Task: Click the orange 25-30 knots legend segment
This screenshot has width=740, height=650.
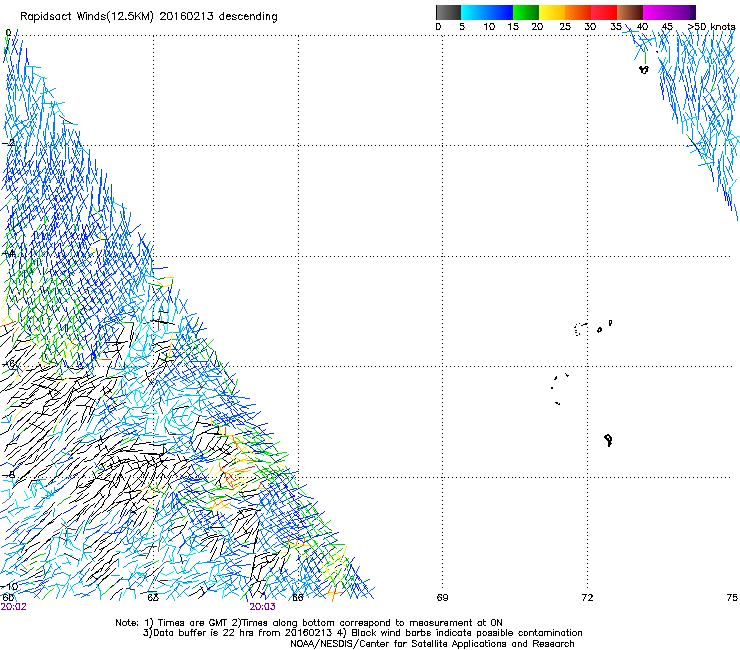Action: [x=578, y=12]
